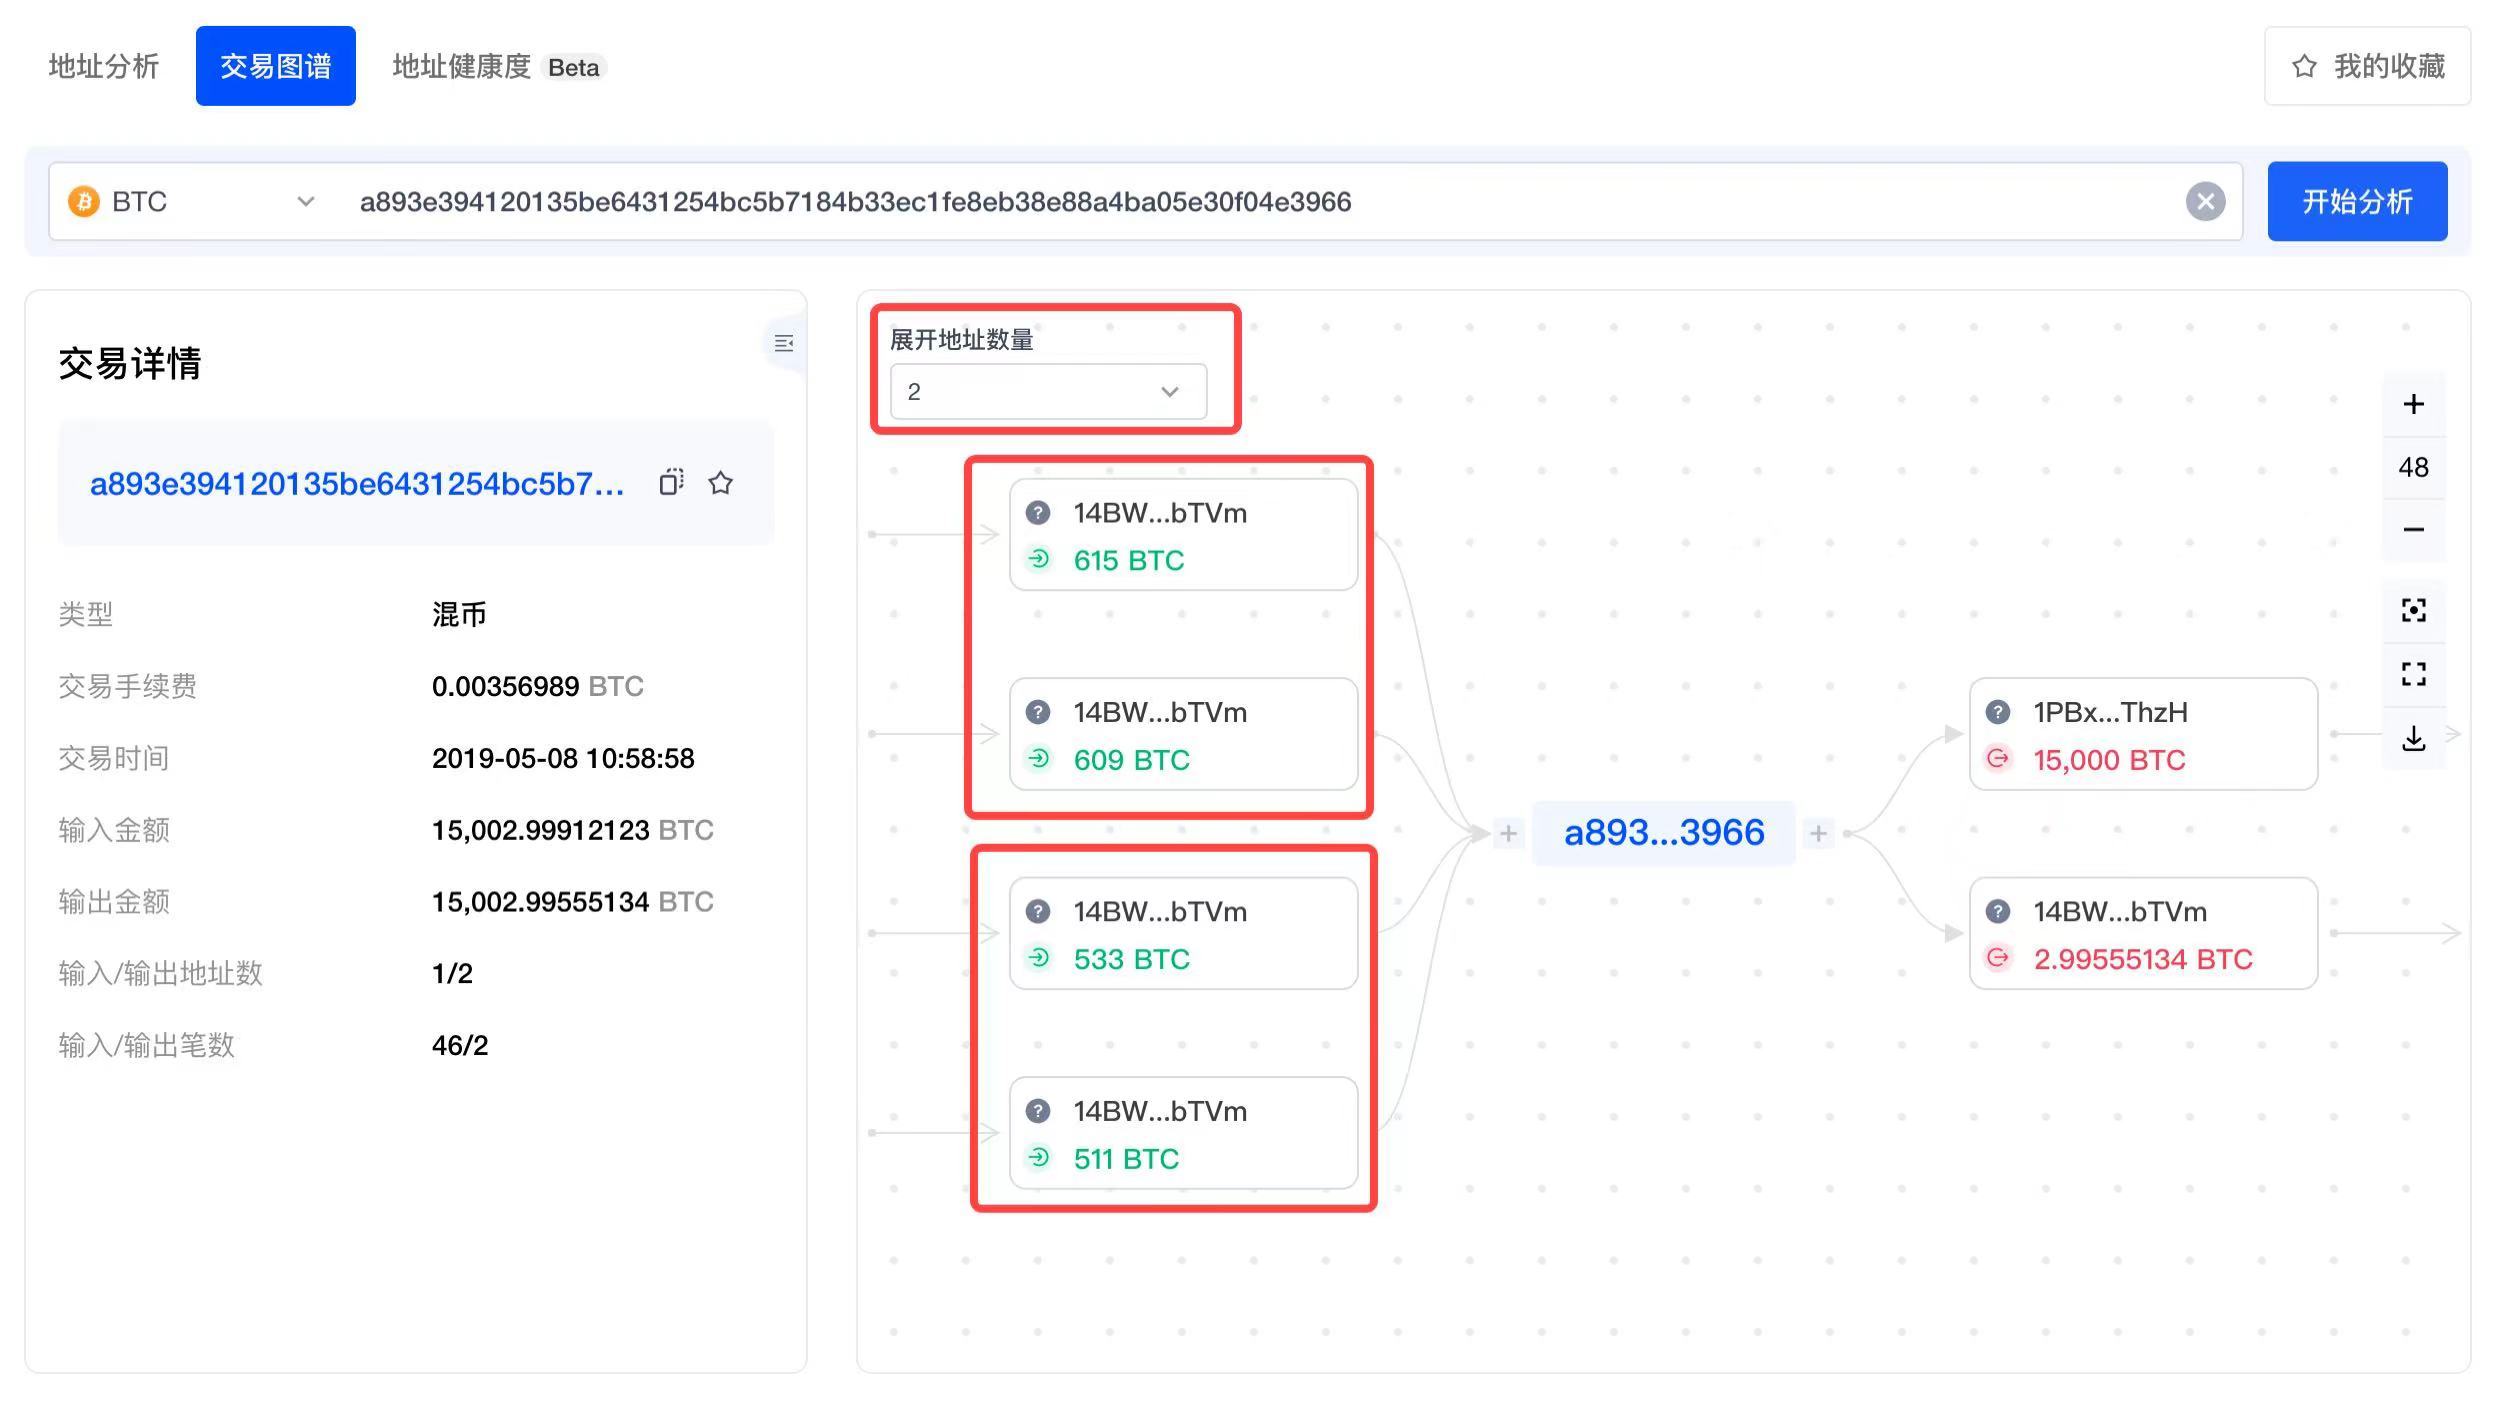The height and width of the screenshot is (1424, 2516).
Task: Click the 开始分析 button
Action: click(x=2357, y=201)
